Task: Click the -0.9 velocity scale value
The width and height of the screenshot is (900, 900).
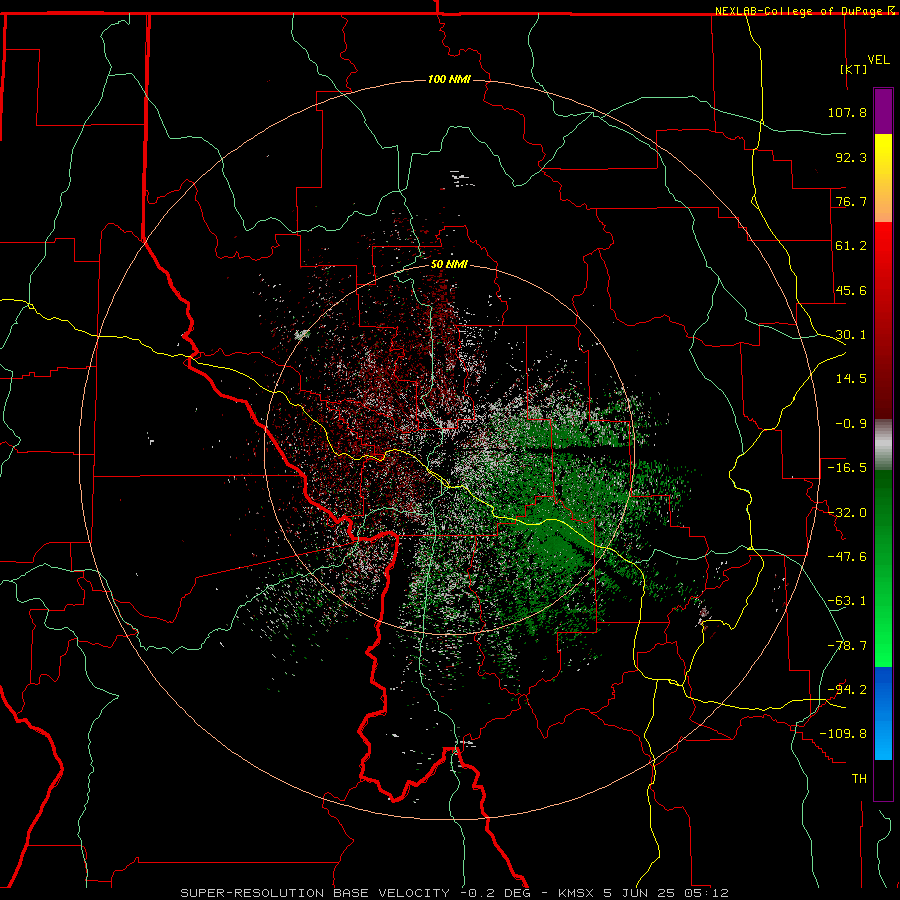Action: point(851,424)
